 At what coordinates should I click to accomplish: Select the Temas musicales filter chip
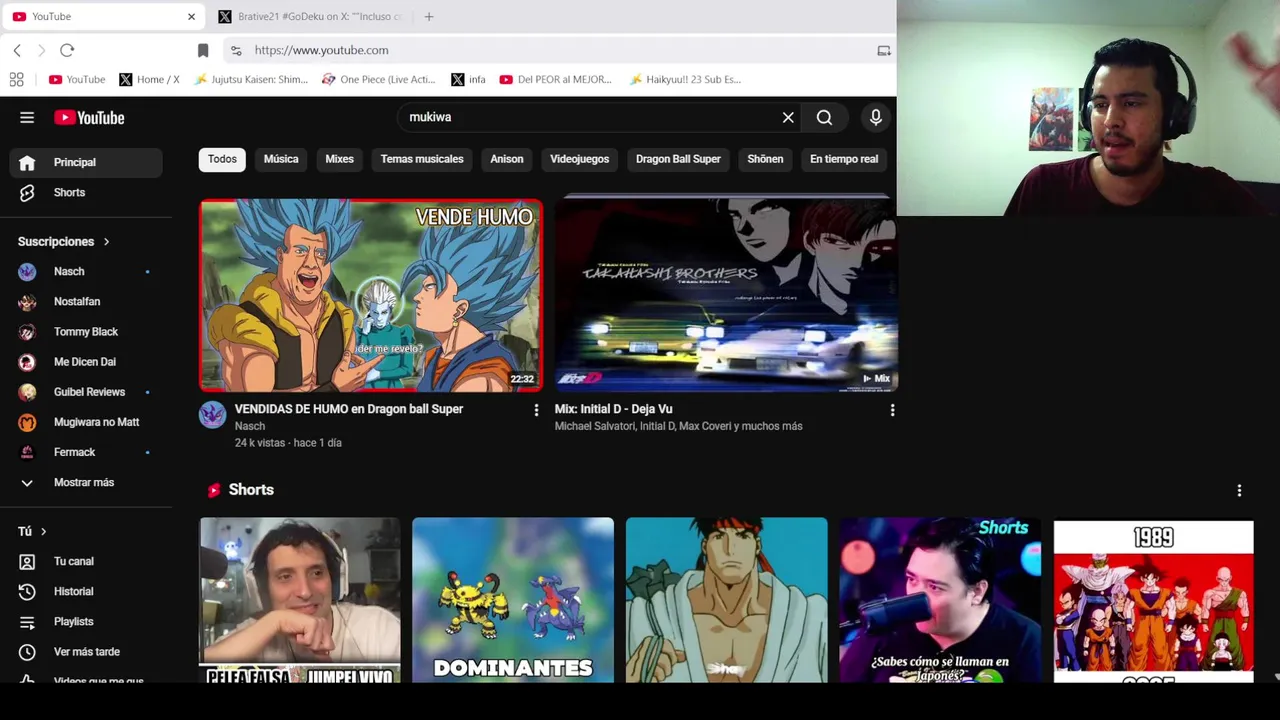(x=422, y=159)
